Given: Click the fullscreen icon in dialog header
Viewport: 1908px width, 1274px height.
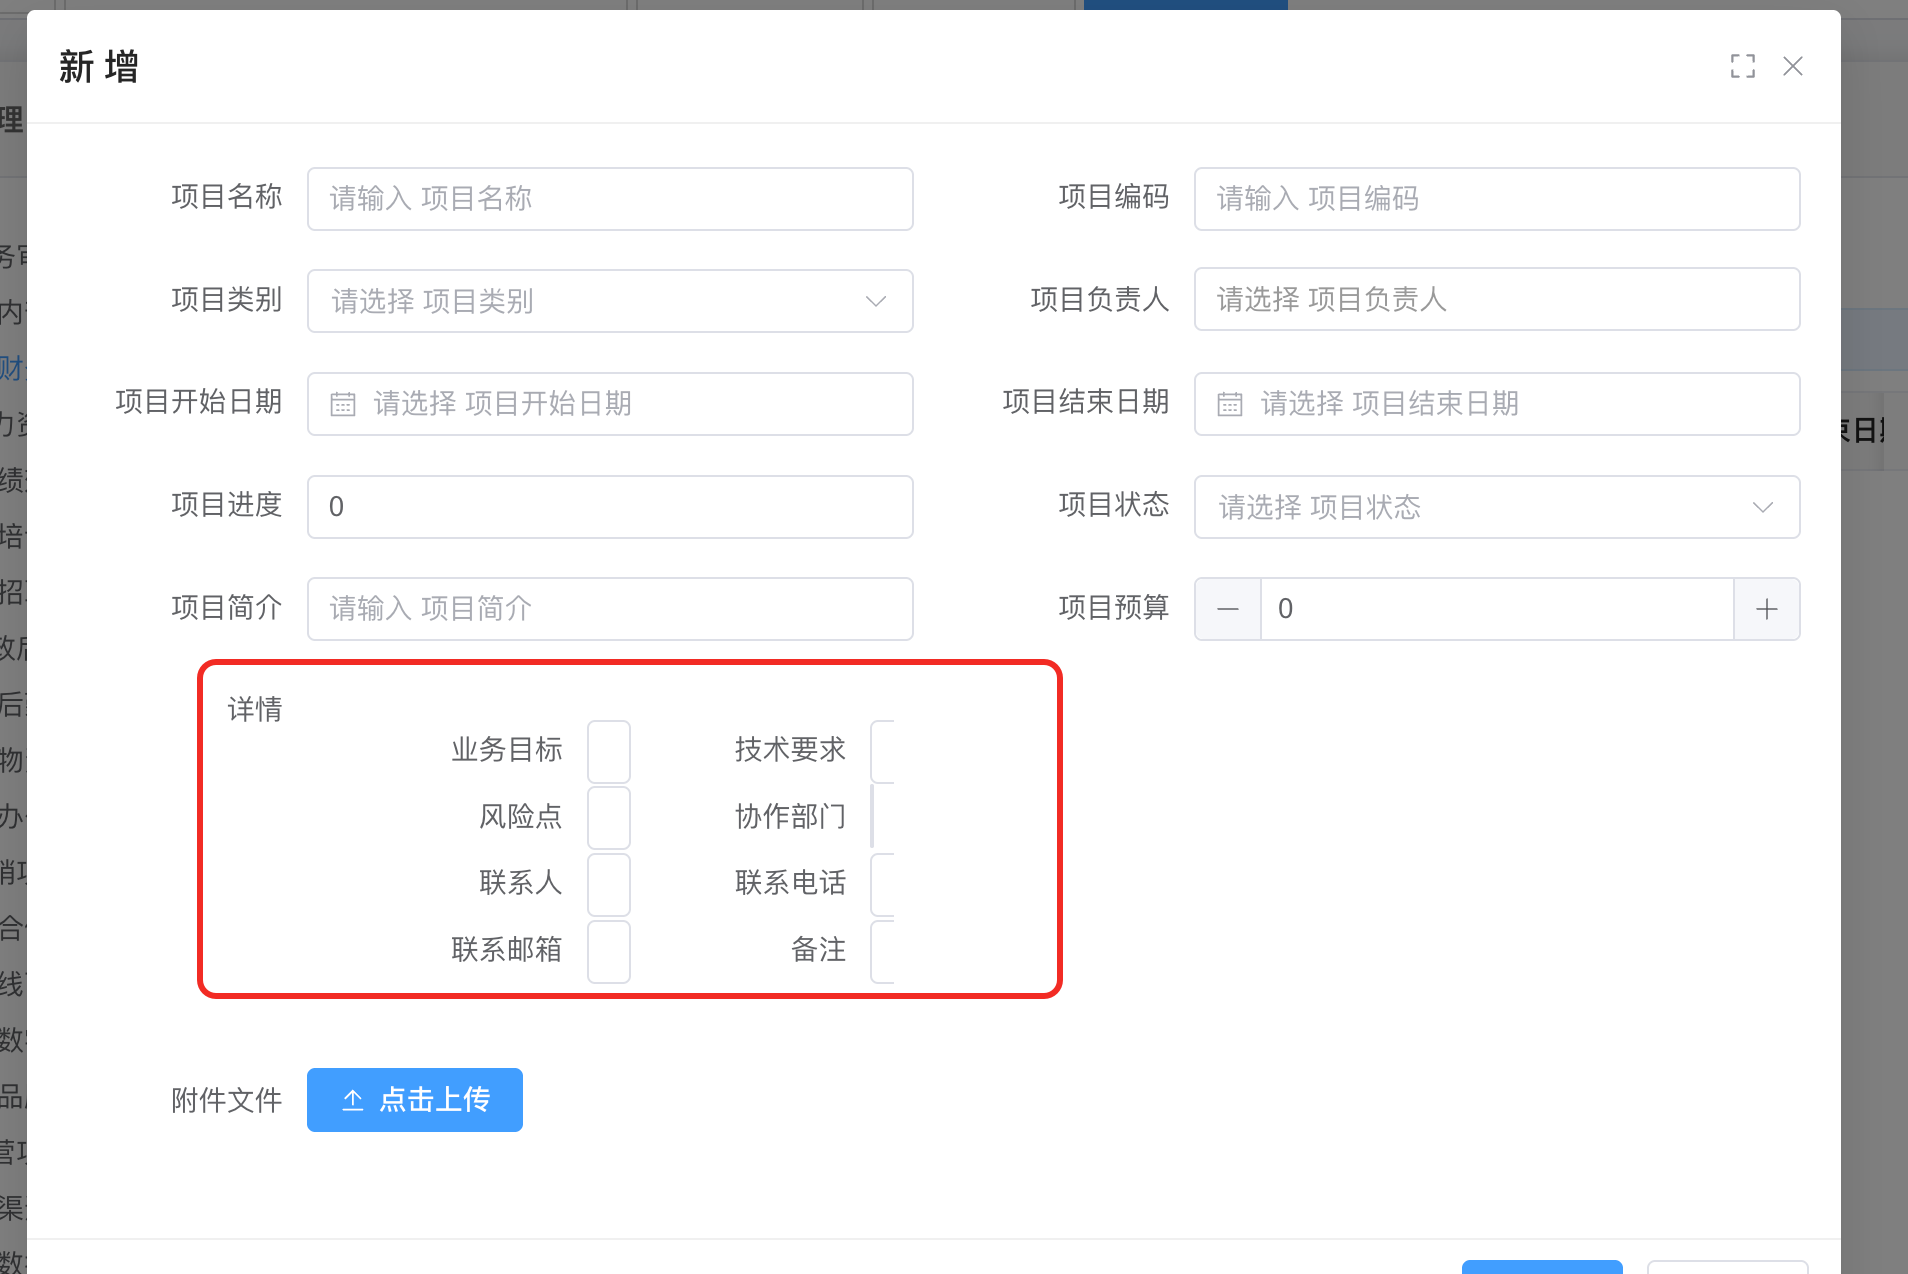Looking at the screenshot, I should coord(1742,66).
